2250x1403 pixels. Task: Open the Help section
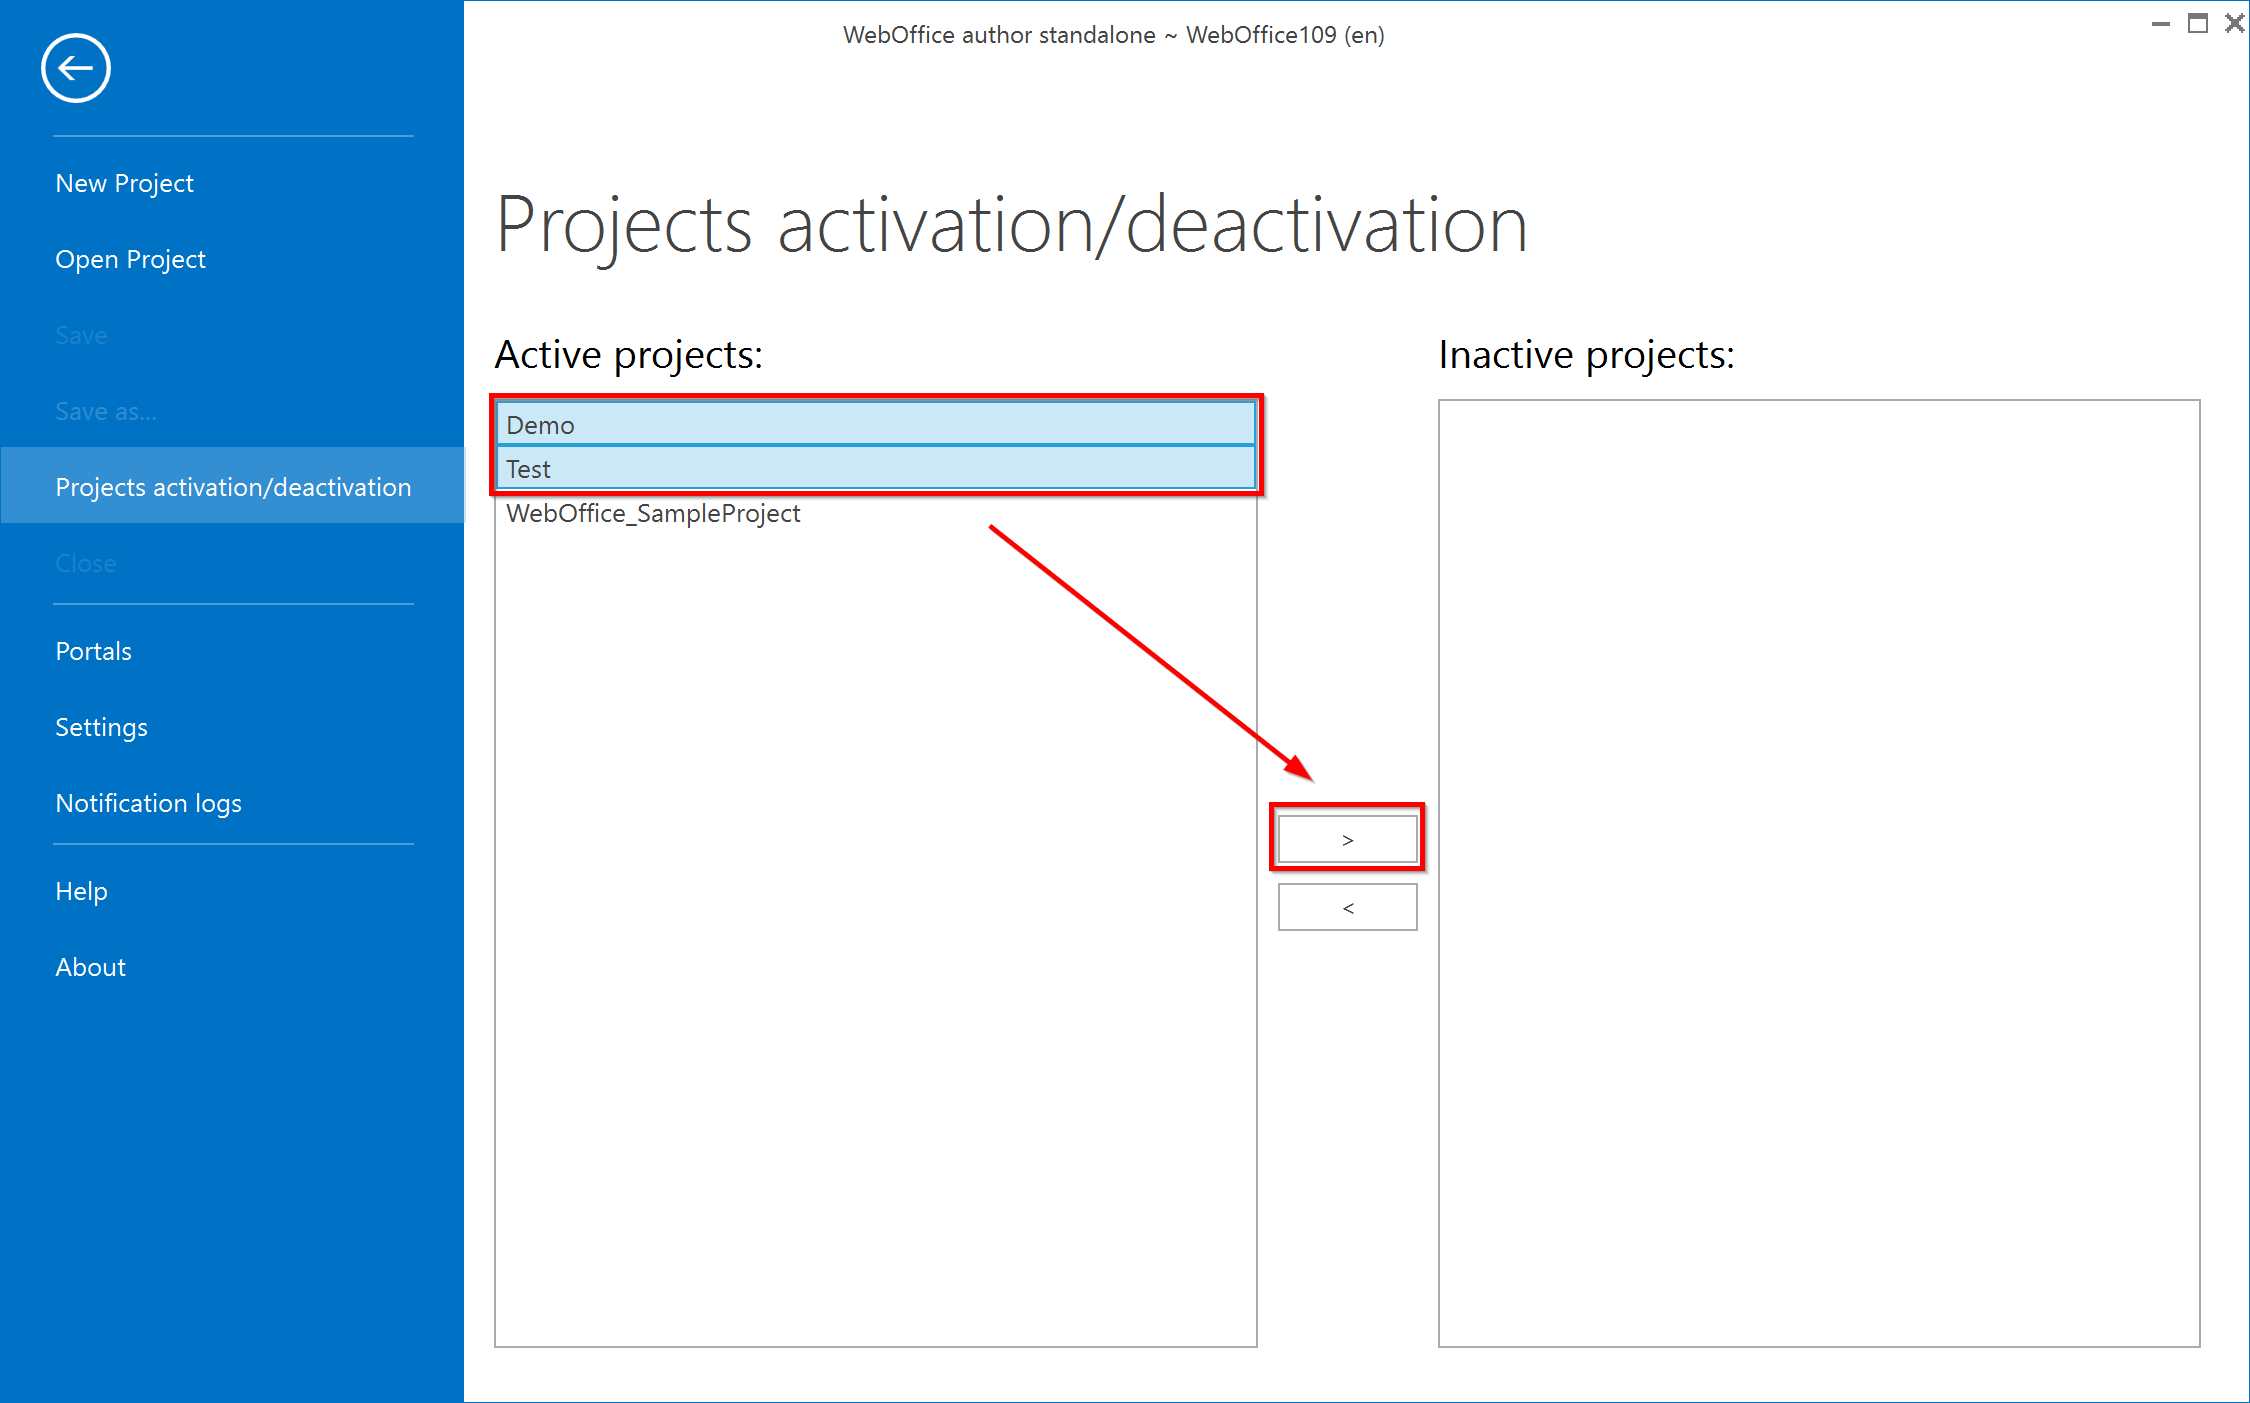81,891
